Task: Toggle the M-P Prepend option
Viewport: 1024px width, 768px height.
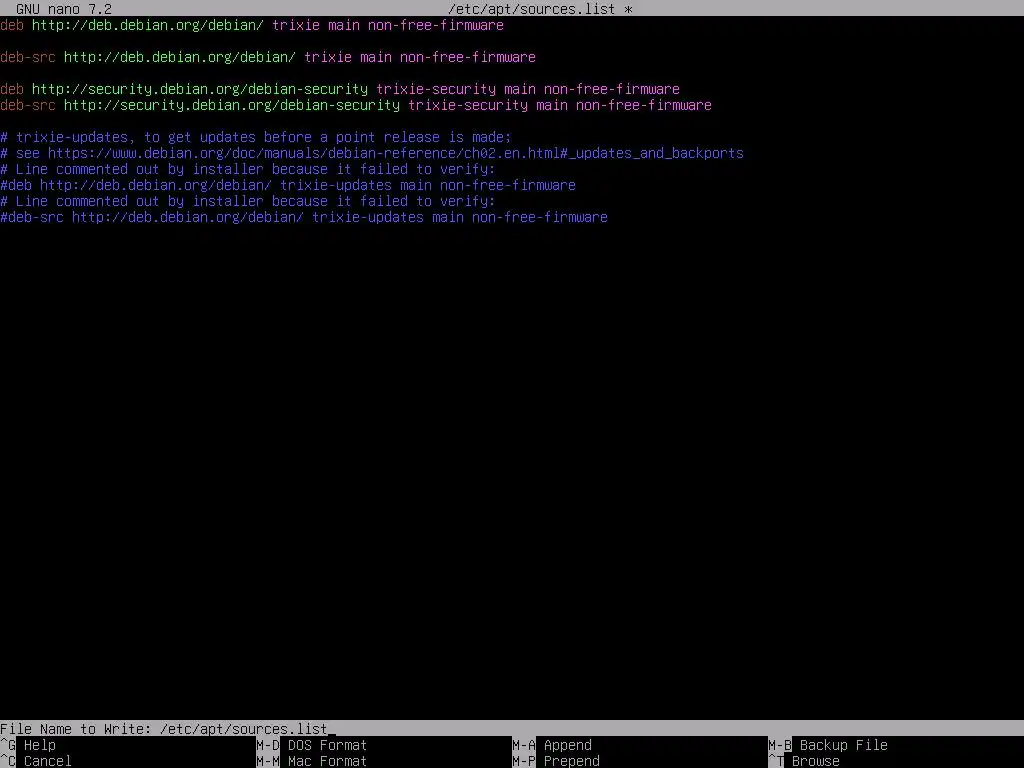Action: (556, 761)
